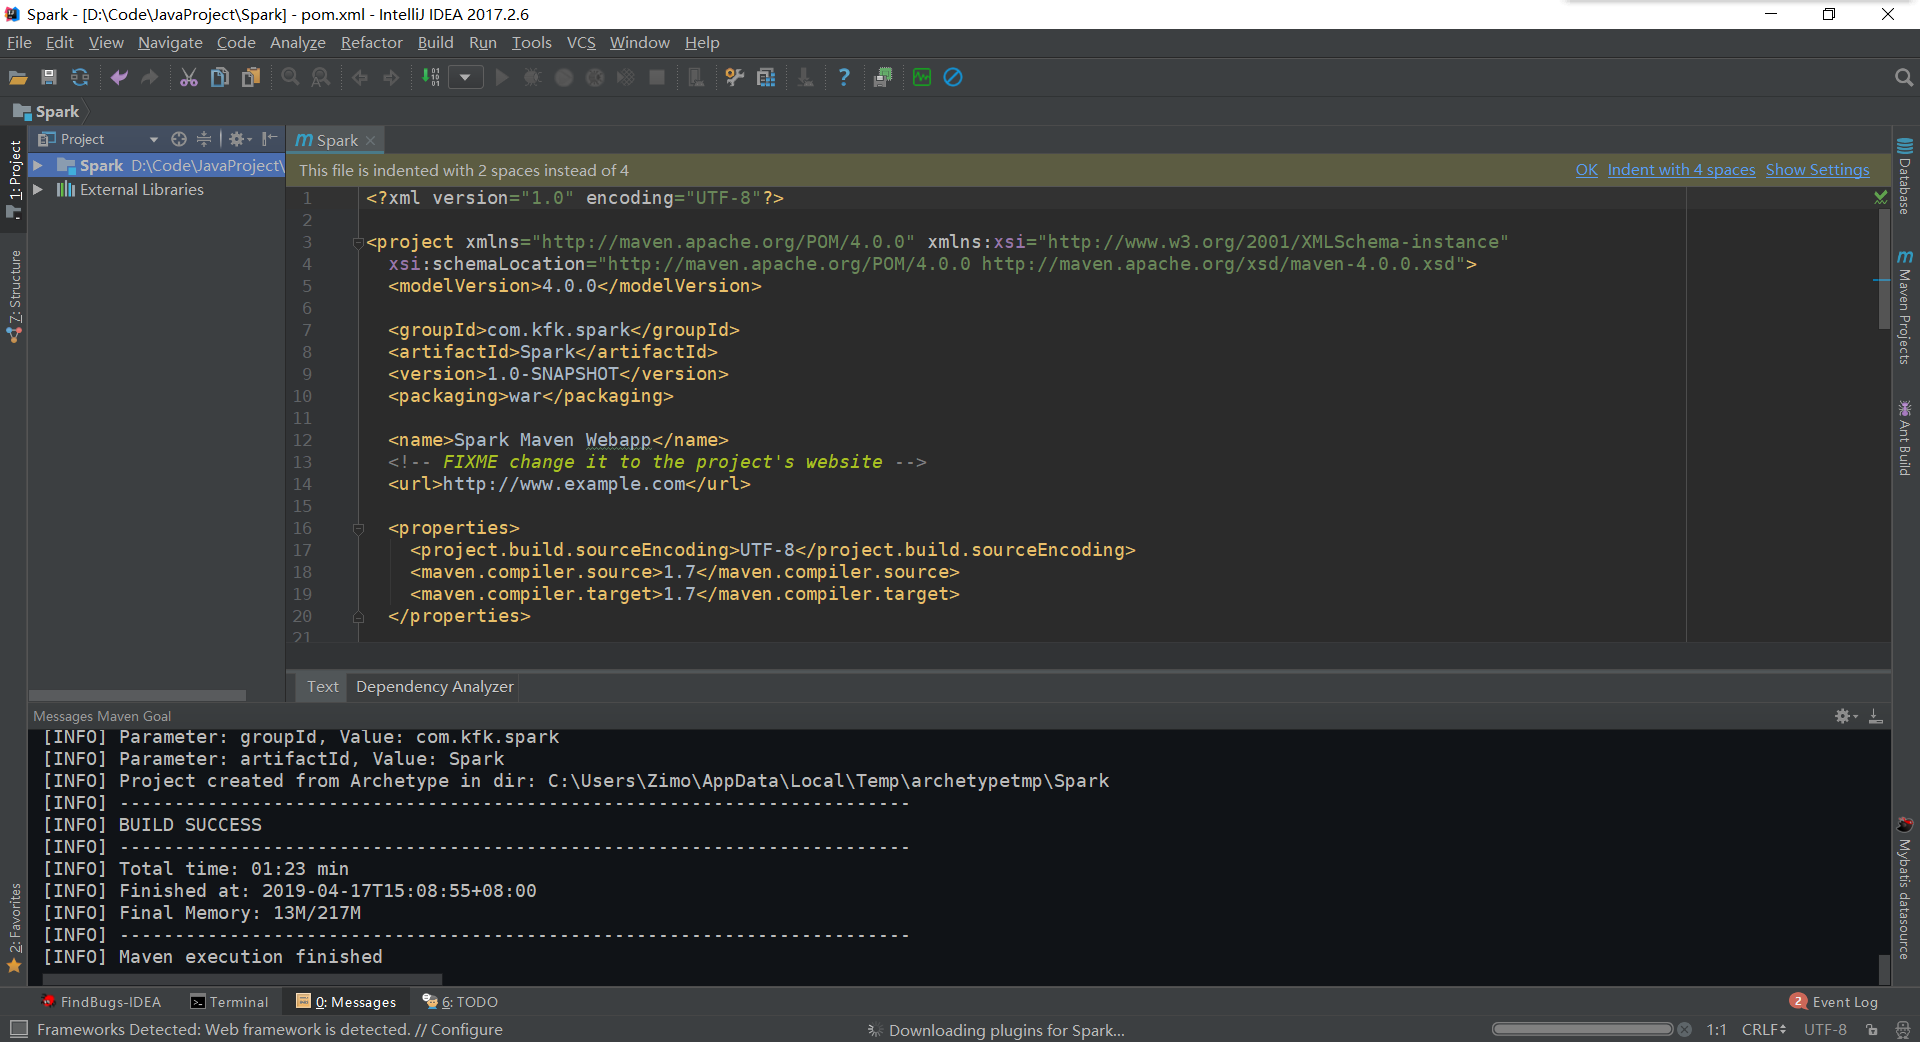Change CRLF line separator in status bar
1920x1042 pixels.
coord(1764,1030)
